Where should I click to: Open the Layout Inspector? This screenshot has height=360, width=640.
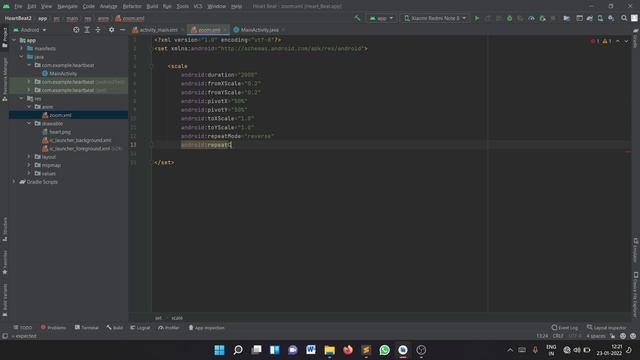coord(607,328)
